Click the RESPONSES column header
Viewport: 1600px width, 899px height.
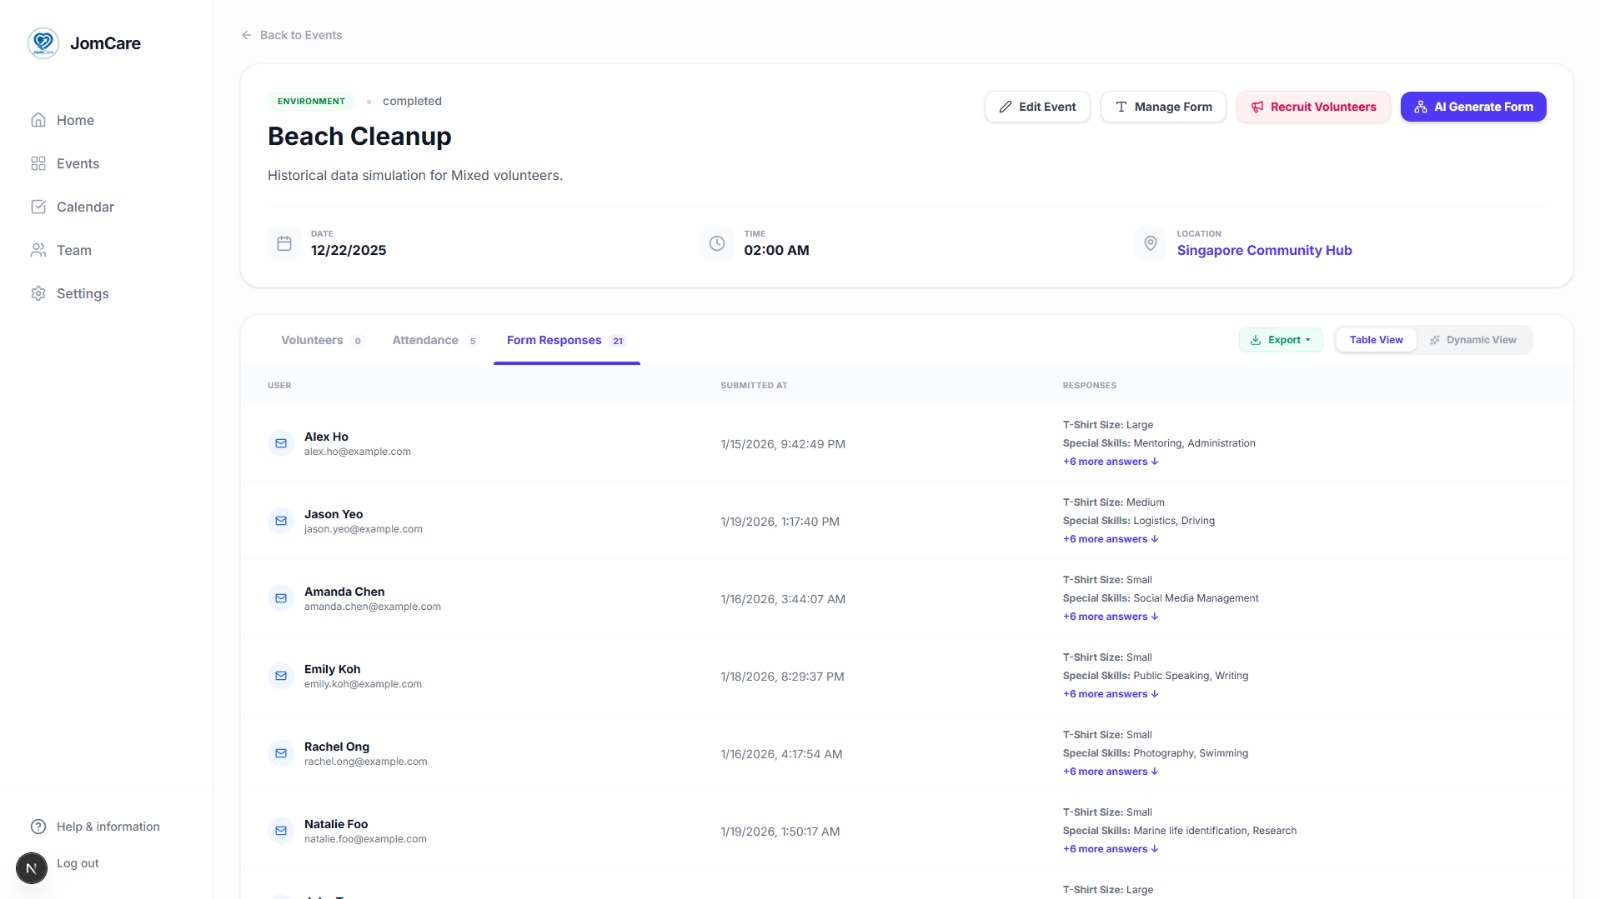pos(1089,385)
